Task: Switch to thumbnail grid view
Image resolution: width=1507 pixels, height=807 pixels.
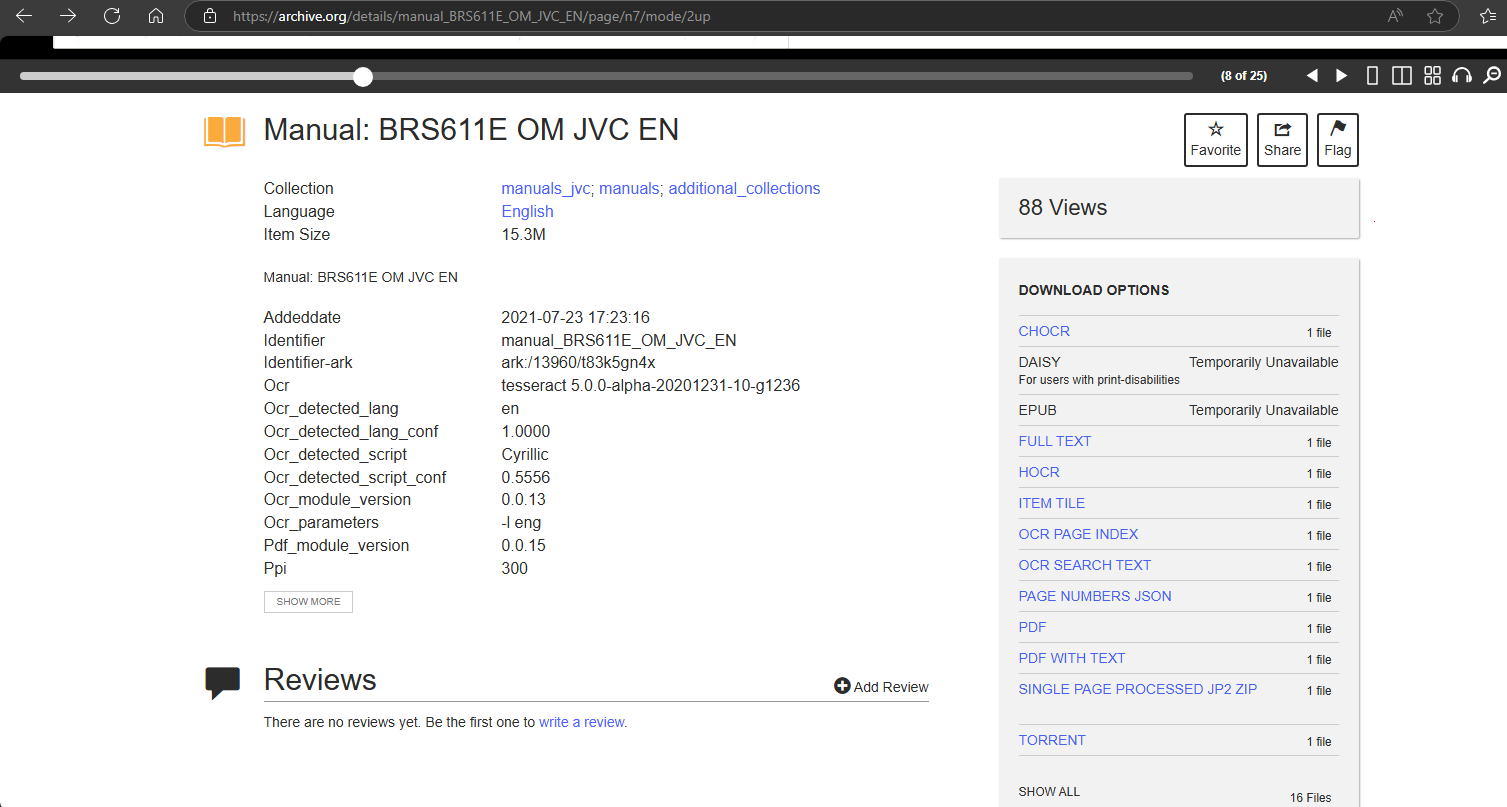Action: click(x=1432, y=76)
